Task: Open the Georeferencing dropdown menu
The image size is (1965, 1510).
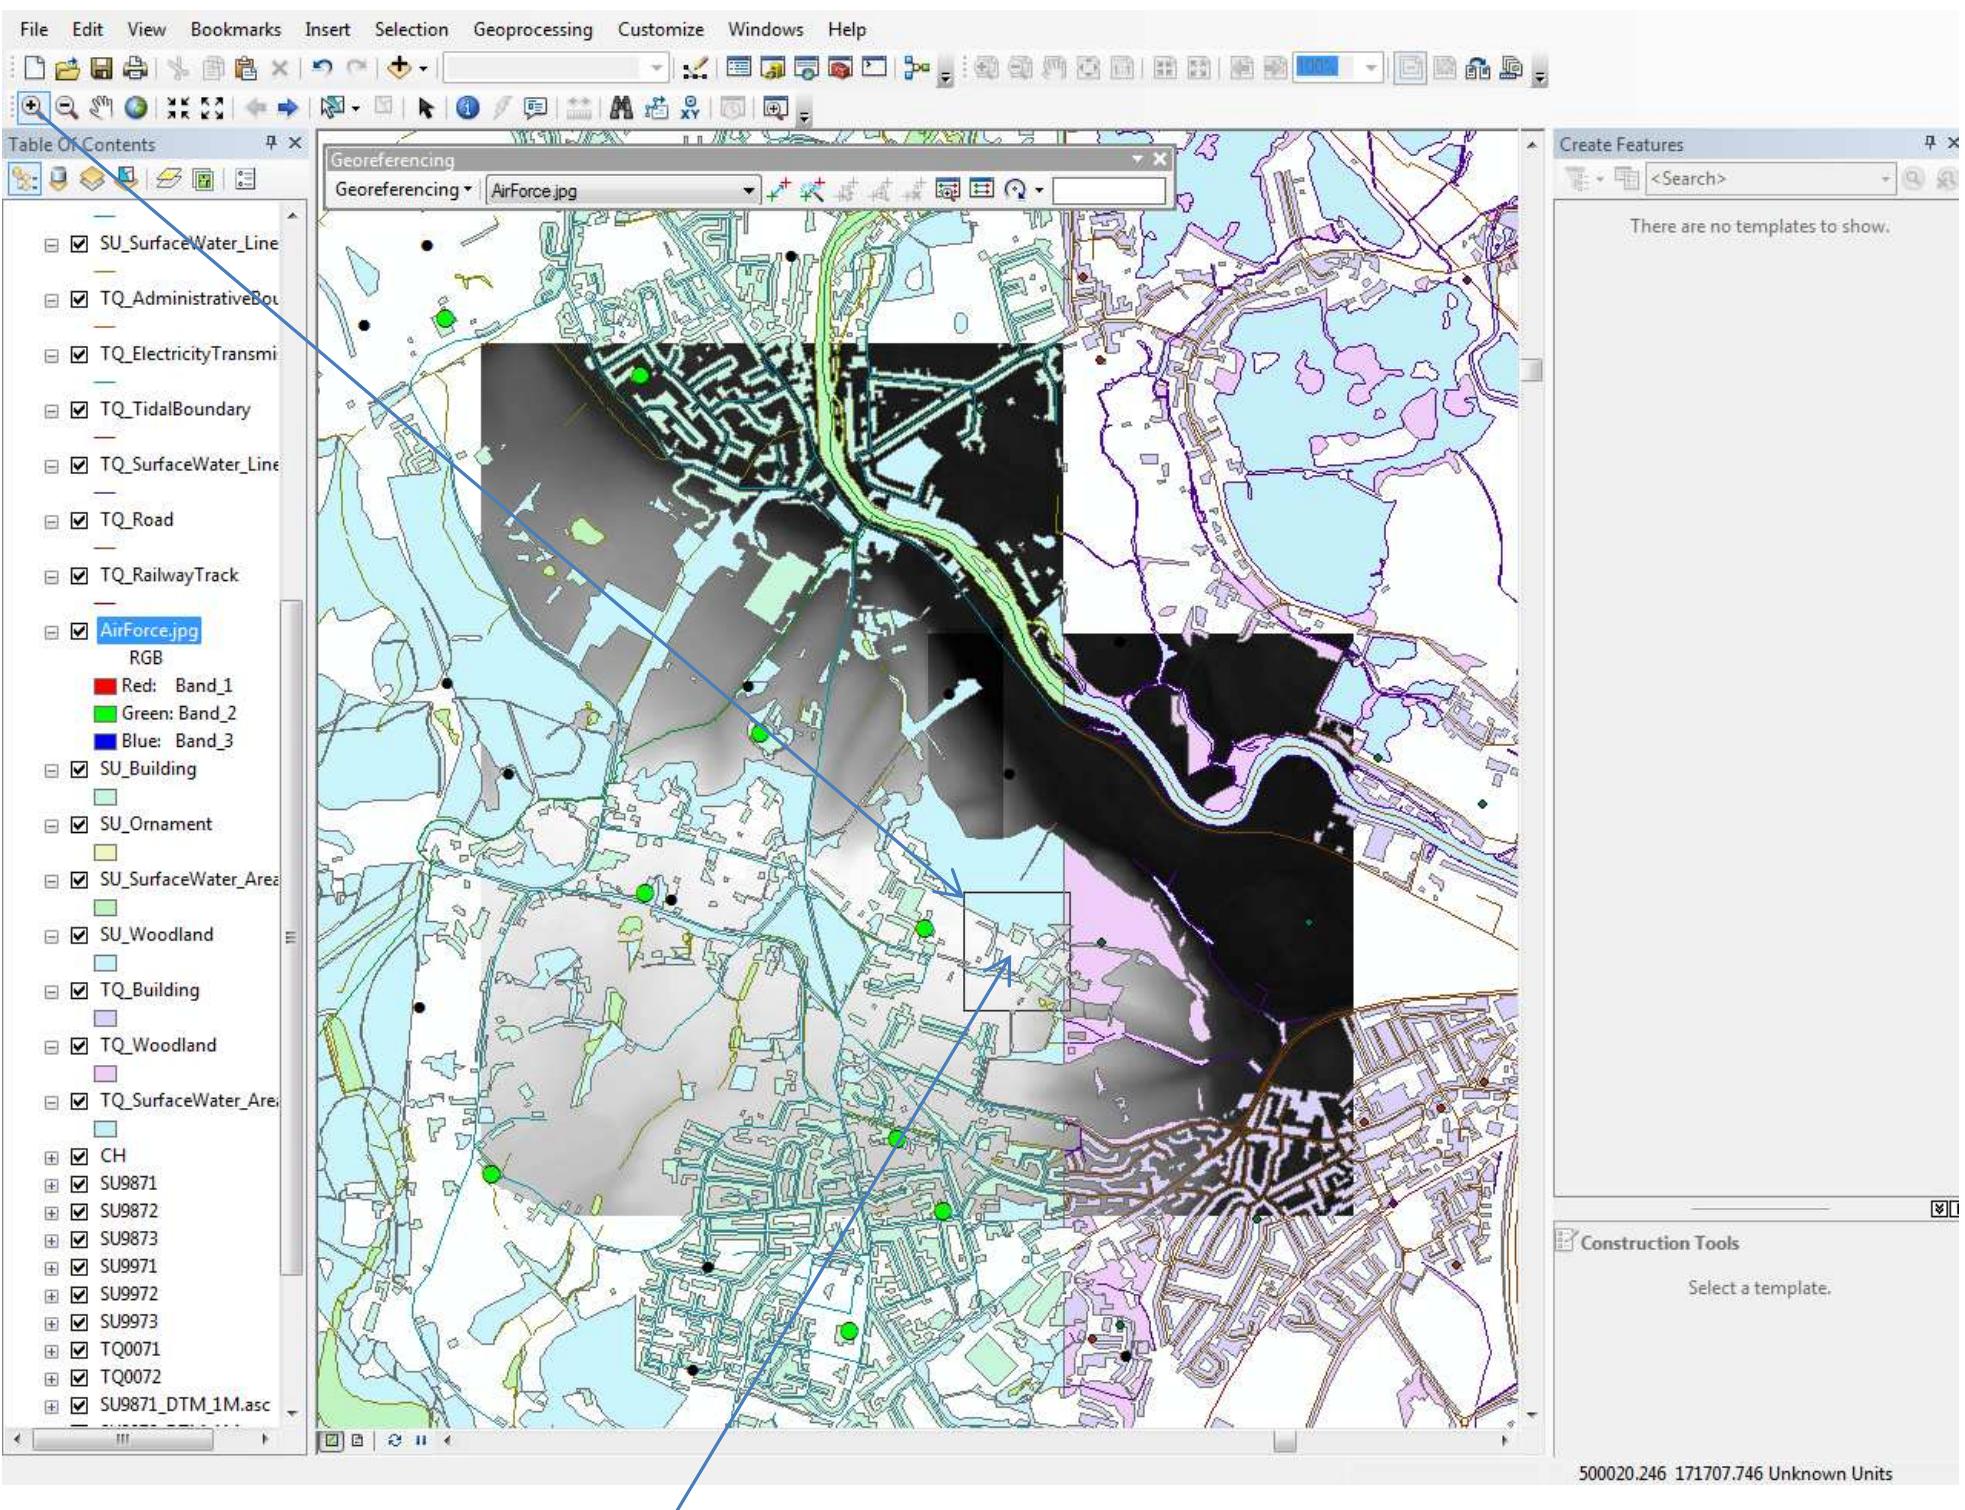Action: [403, 189]
